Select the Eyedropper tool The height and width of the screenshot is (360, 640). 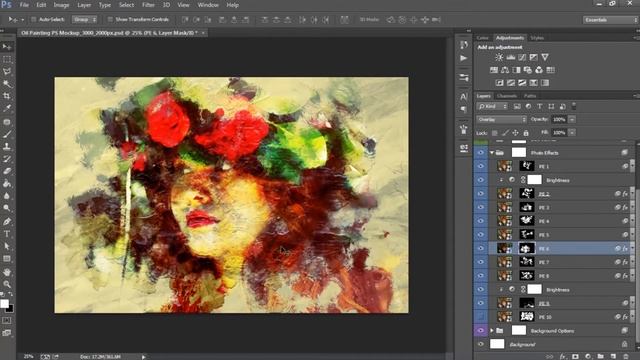tap(7, 109)
